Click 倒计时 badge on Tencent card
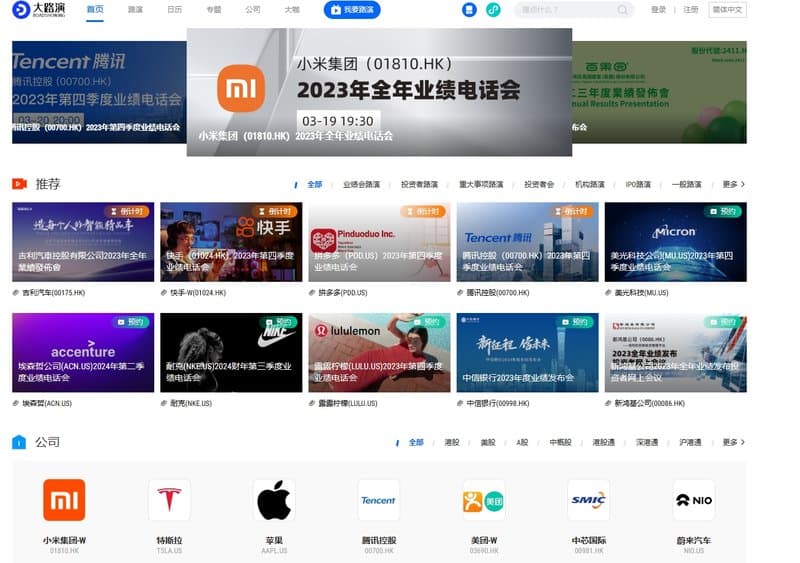 point(571,211)
